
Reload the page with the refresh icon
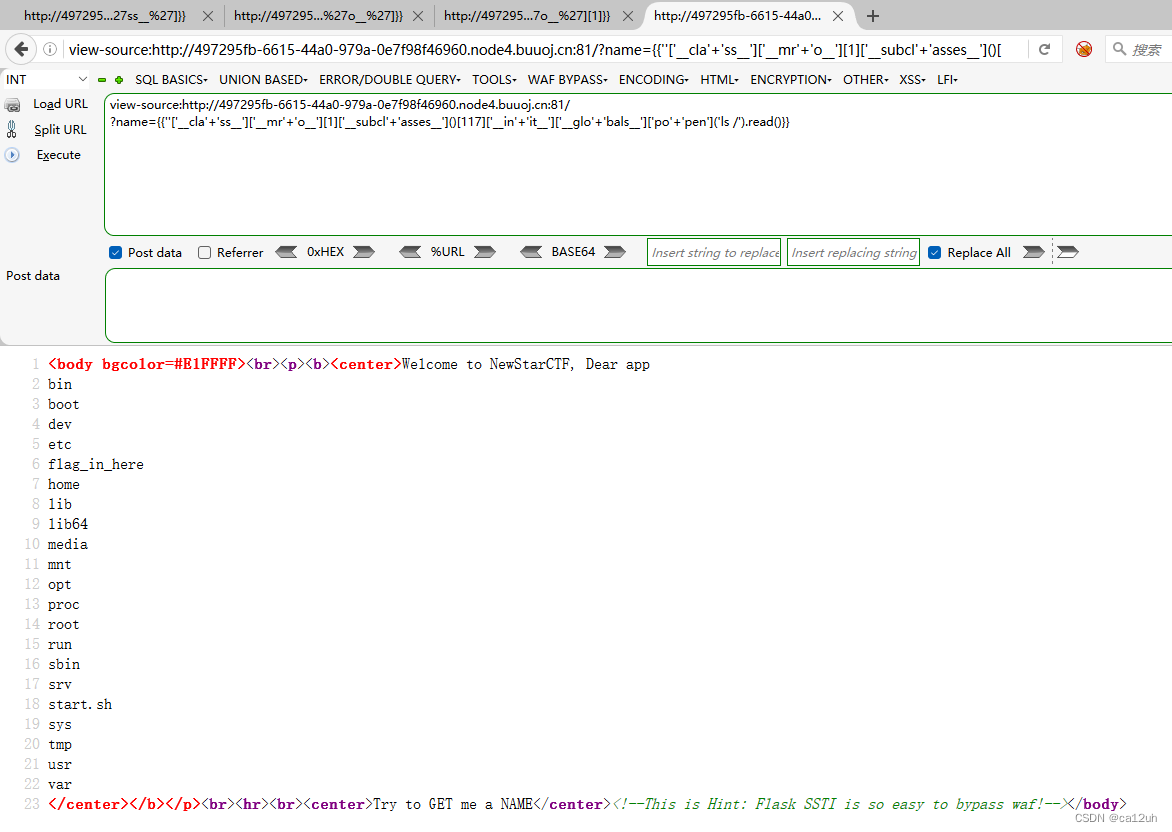tap(1044, 49)
